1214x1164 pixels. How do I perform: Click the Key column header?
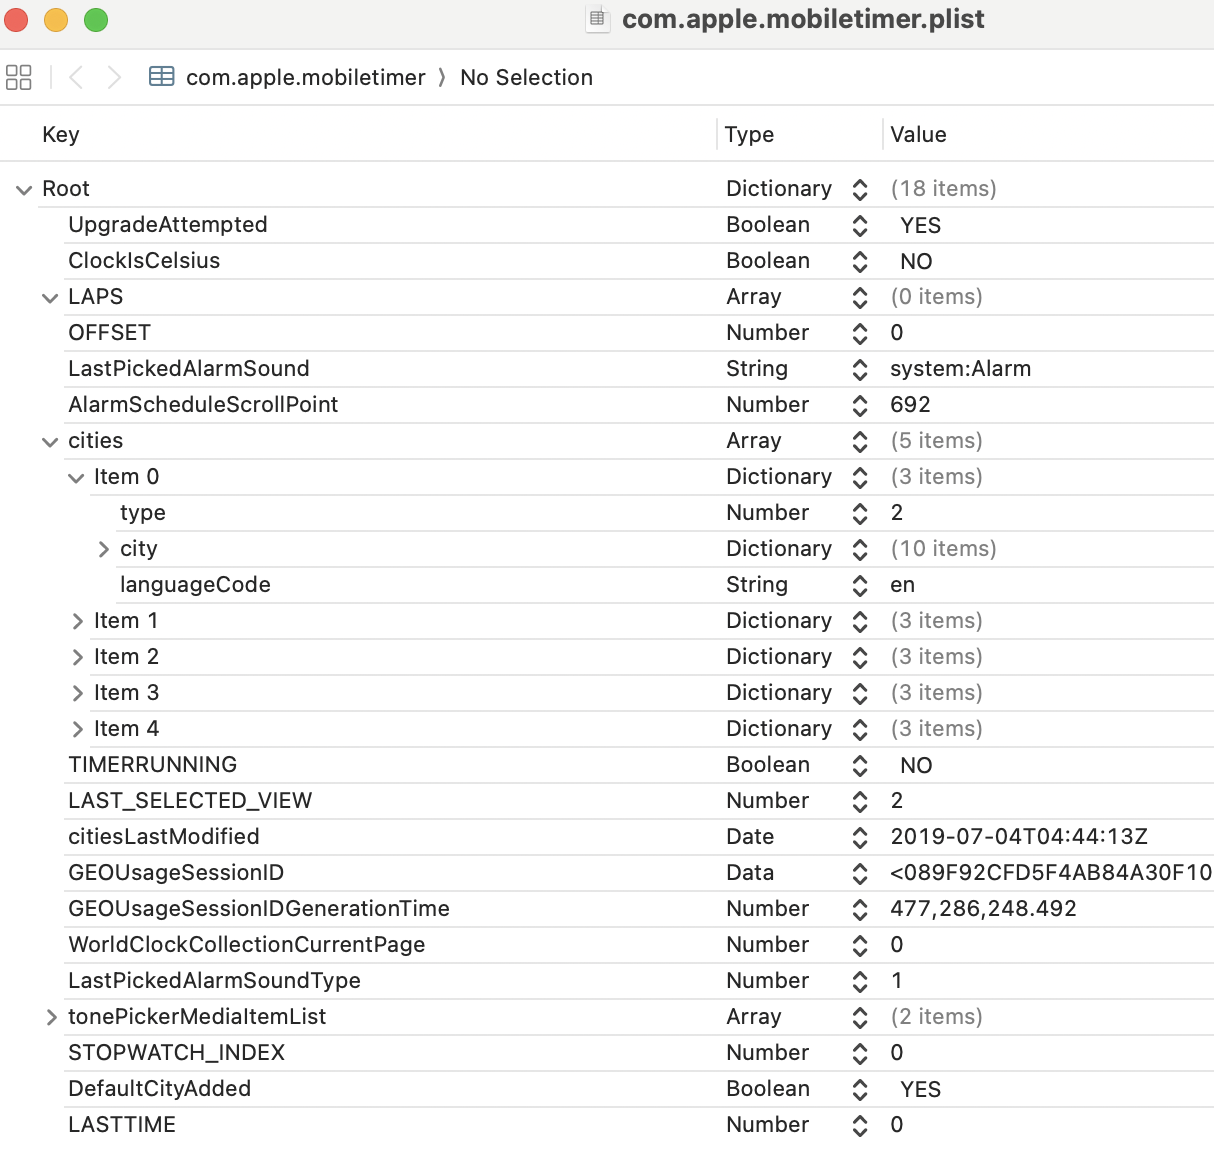(61, 134)
